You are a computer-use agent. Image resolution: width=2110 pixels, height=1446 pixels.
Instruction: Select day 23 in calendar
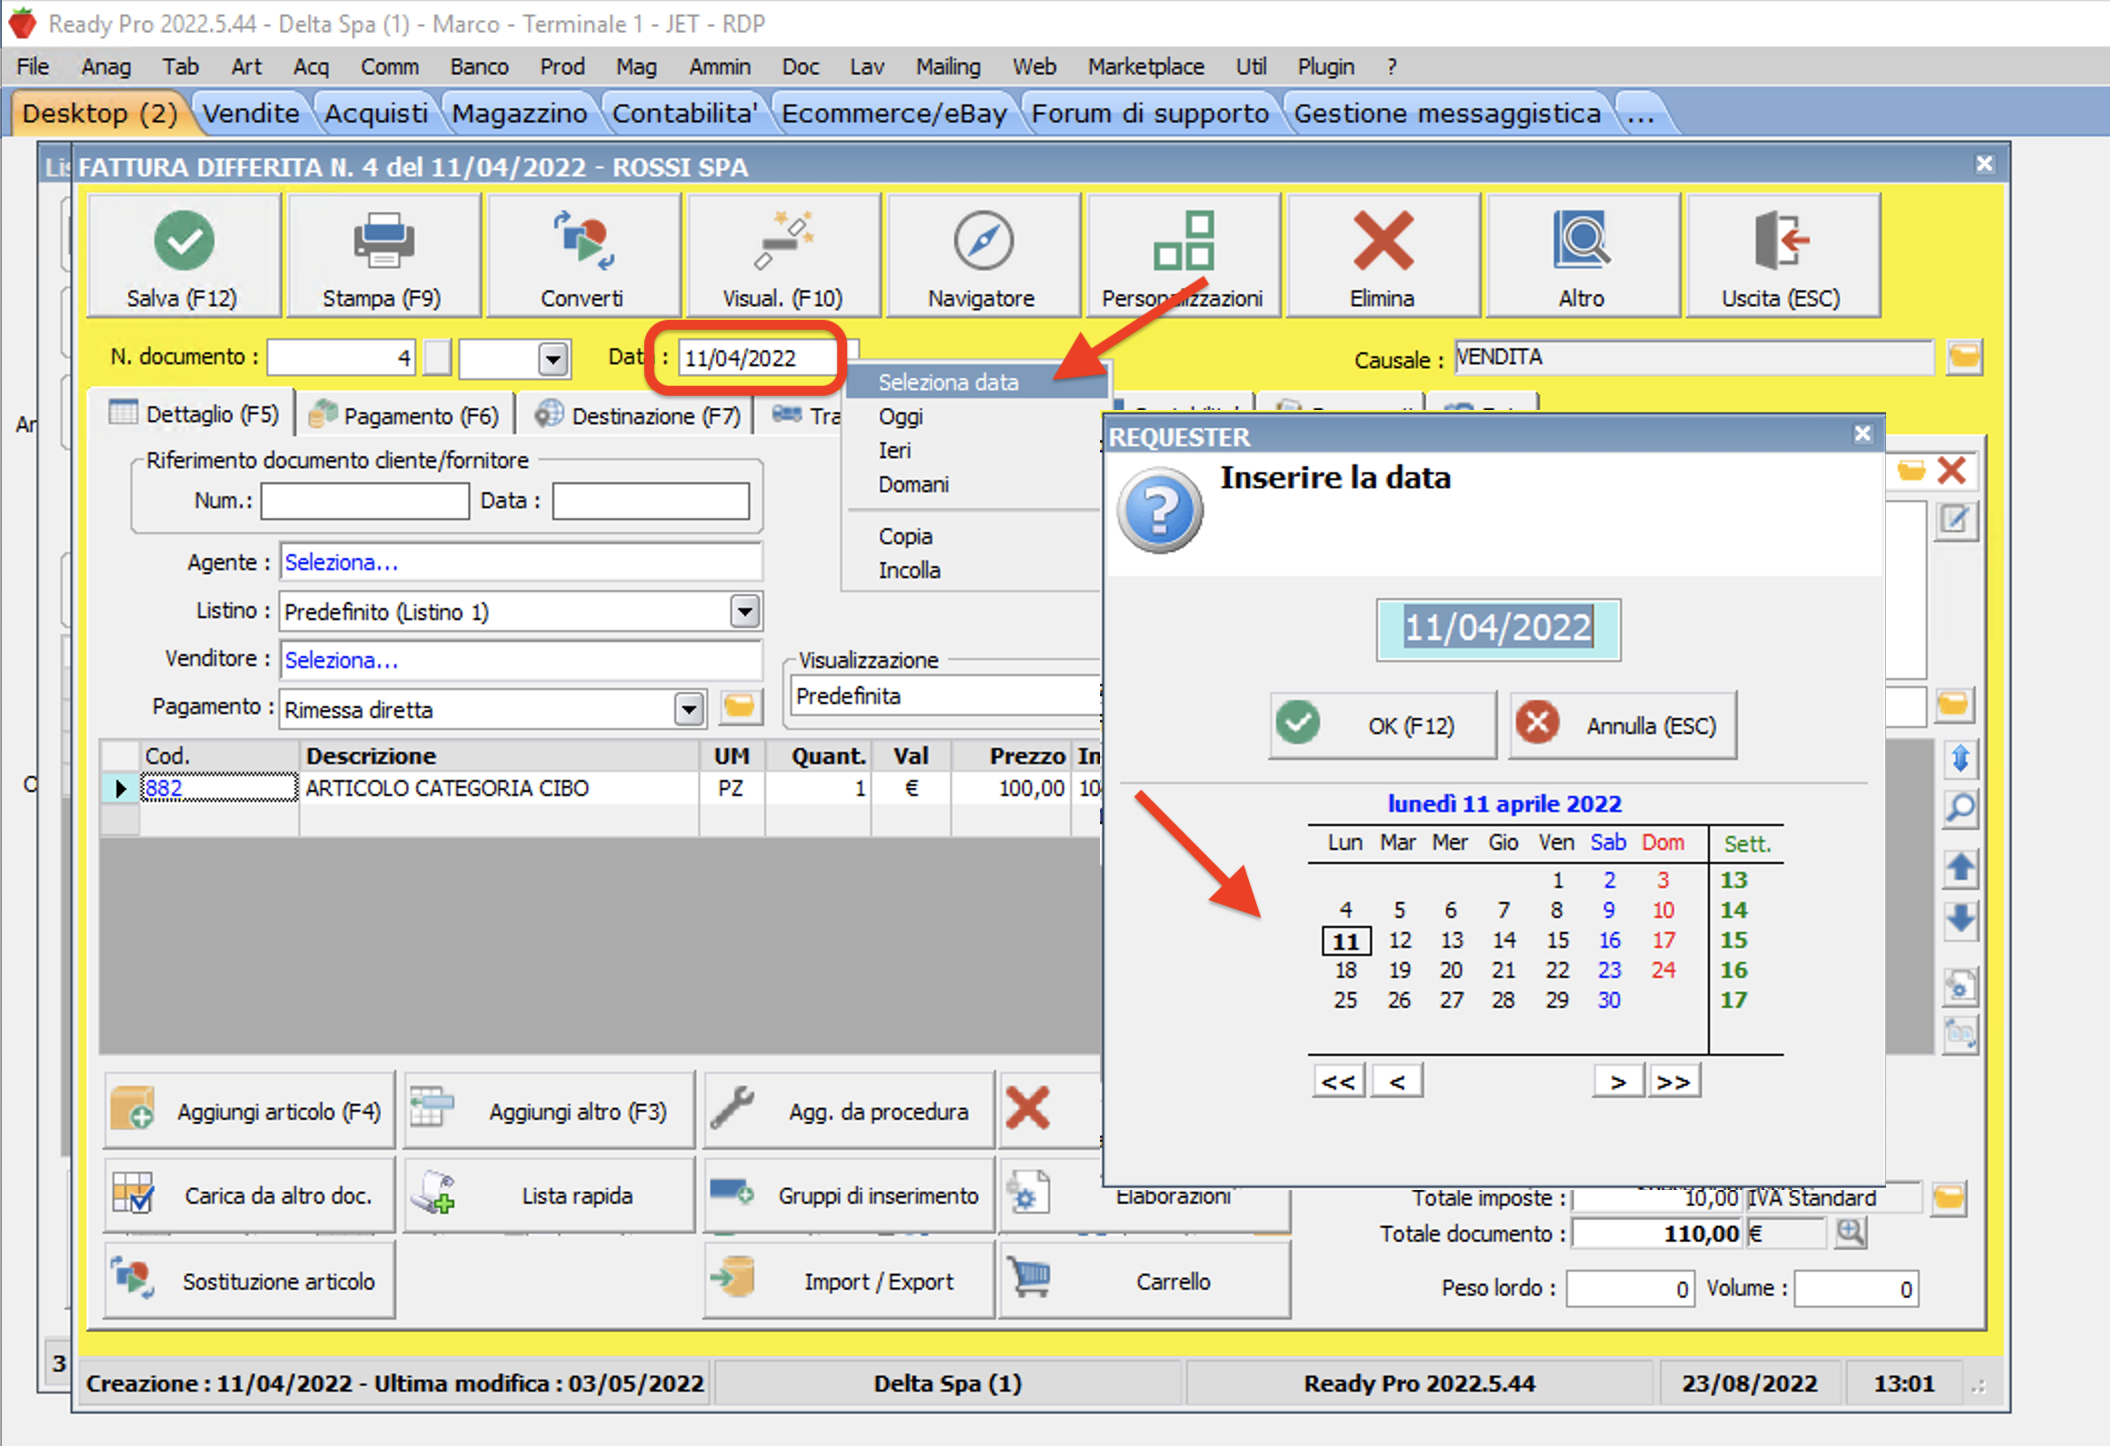[1609, 971]
